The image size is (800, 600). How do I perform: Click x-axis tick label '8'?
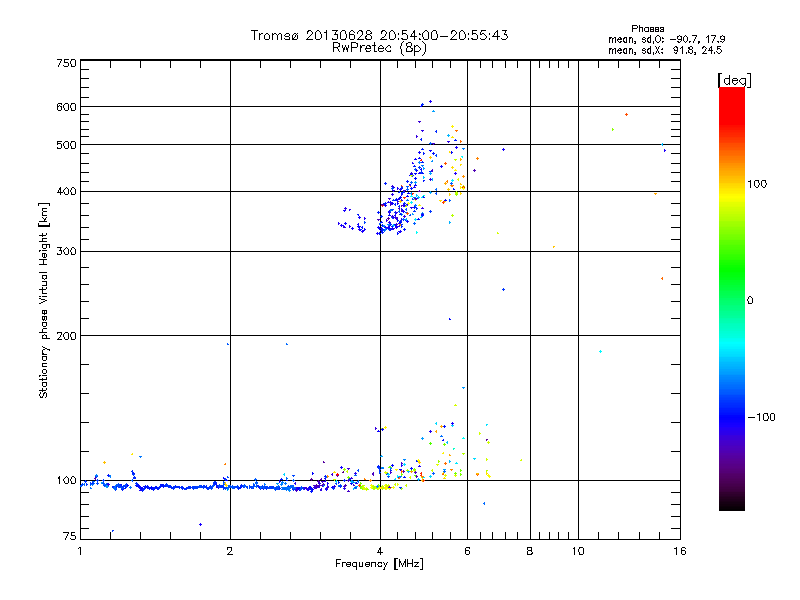[x=530, y=551]
